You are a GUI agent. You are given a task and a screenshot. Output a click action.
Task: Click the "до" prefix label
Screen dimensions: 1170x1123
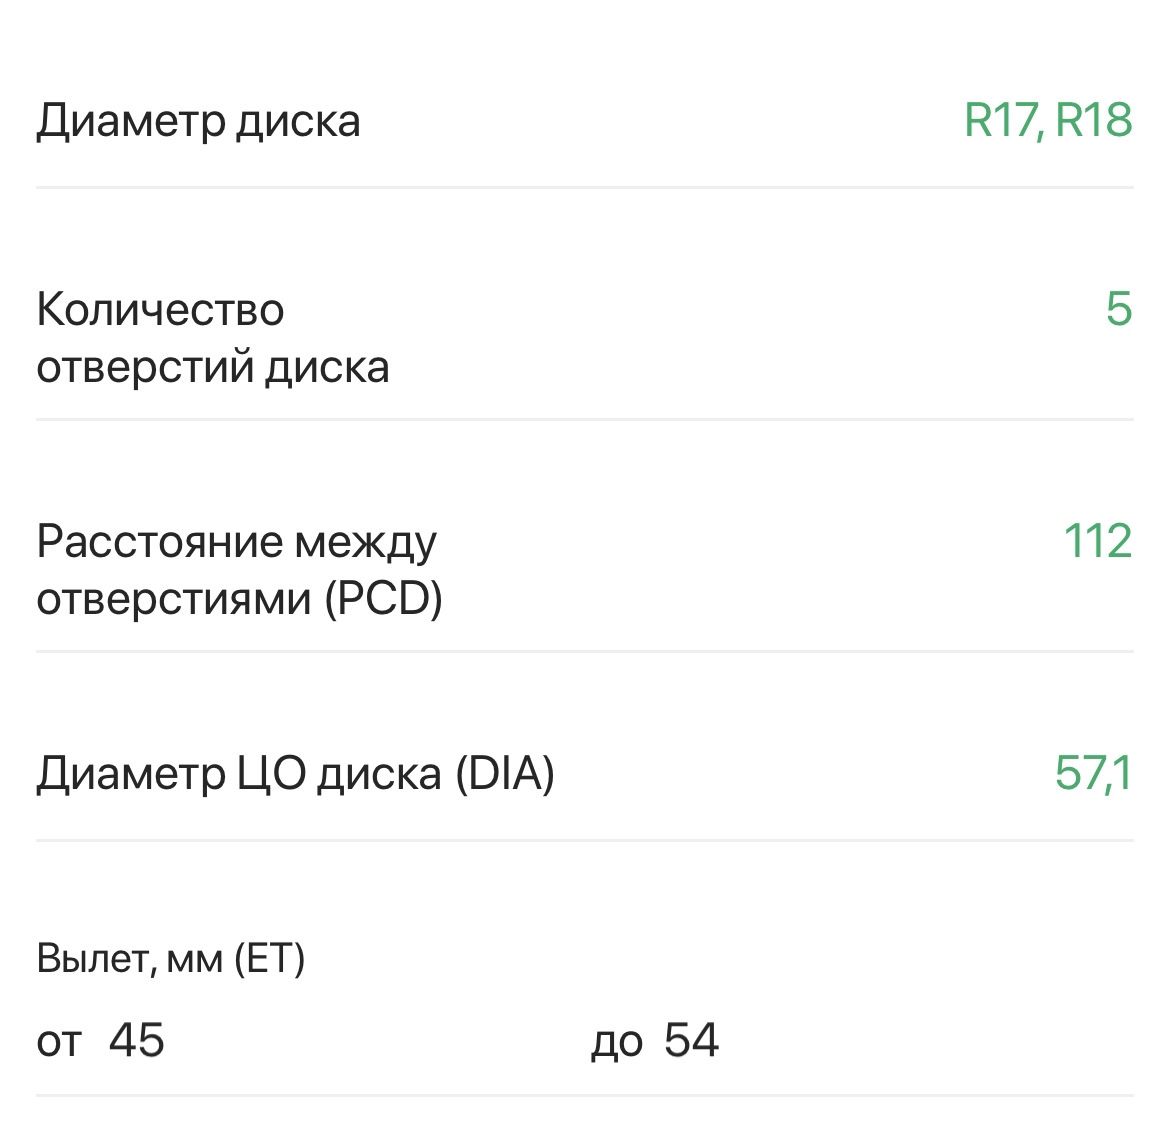coord(616,1041)
